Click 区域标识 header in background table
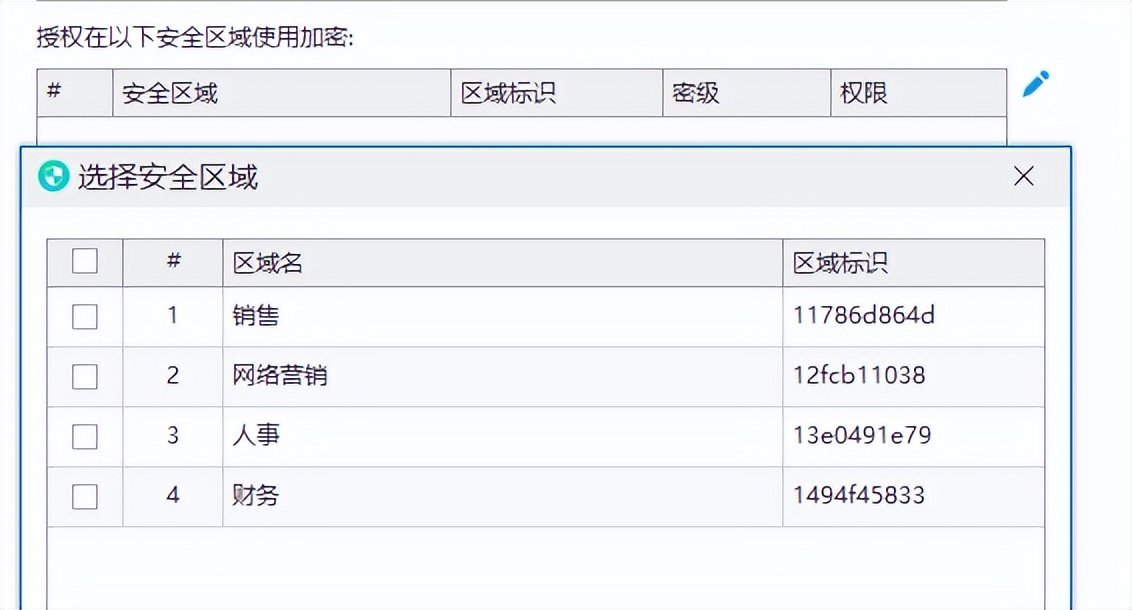The width and height of the screenshot is (1132, 610). [557, 92]
